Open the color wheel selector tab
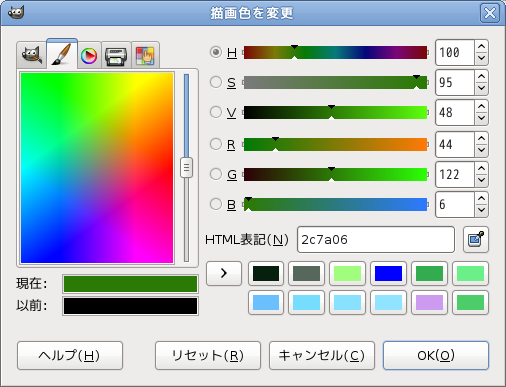The image size is (506, 387). (89, 55)
